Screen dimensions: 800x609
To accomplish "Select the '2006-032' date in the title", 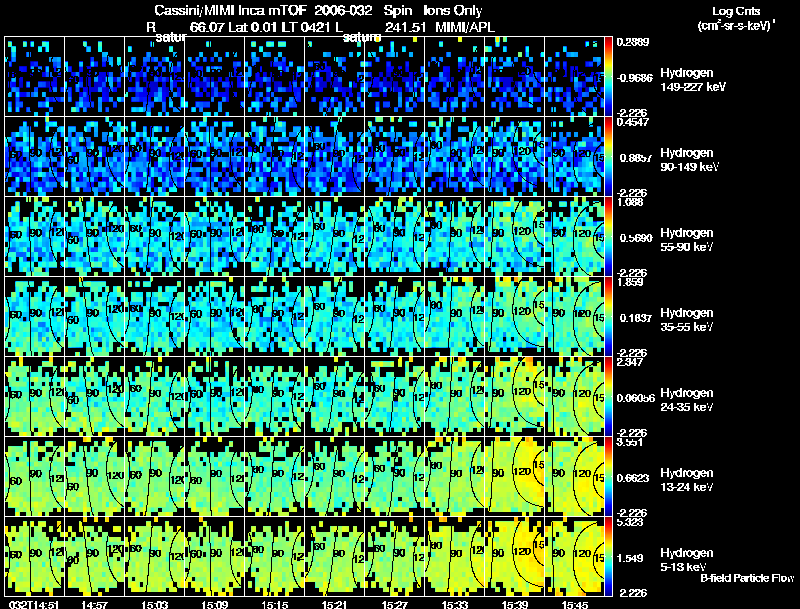I will pos(344,11).
